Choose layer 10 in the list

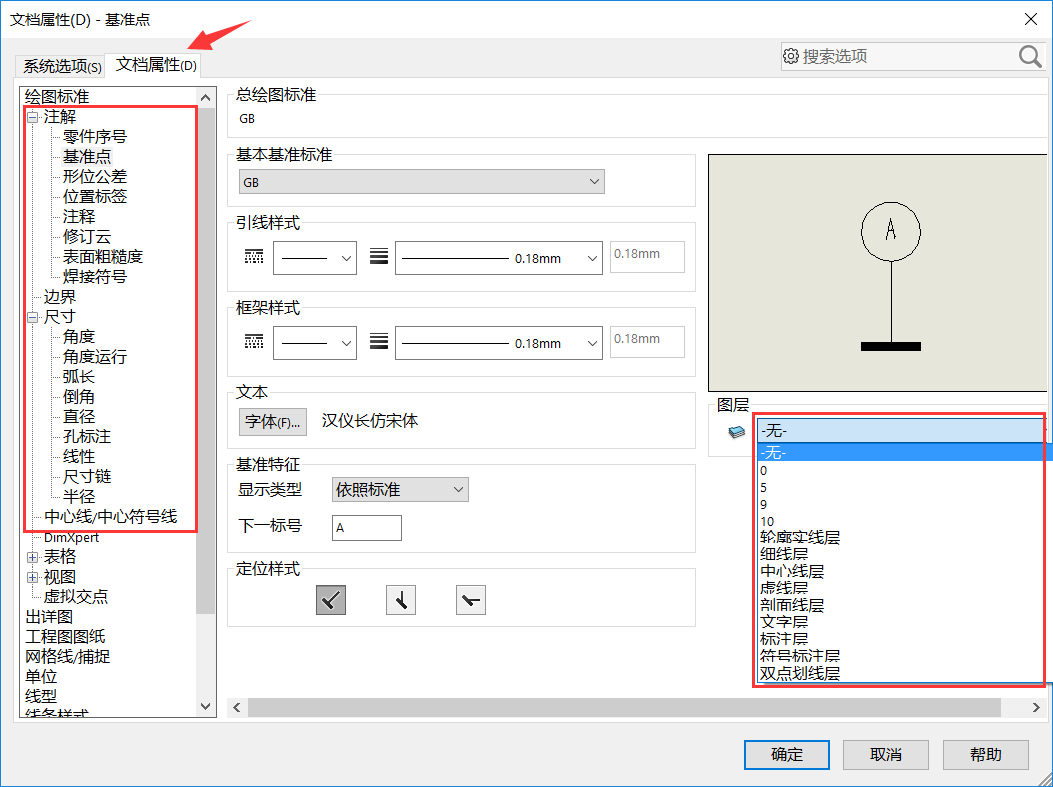[900, 521]
